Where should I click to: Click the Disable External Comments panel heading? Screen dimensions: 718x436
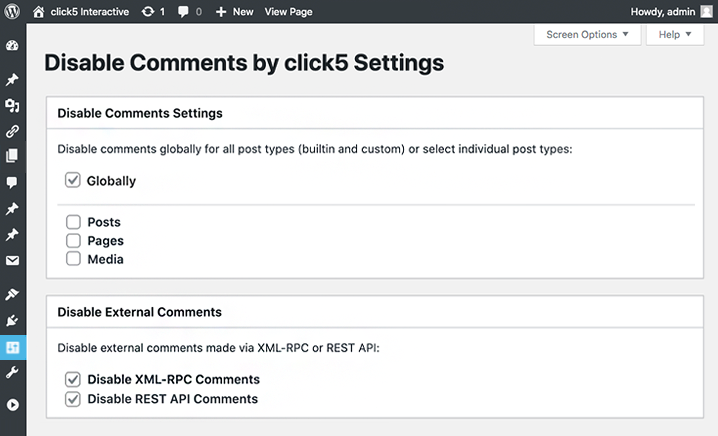(x=140, y=312)
